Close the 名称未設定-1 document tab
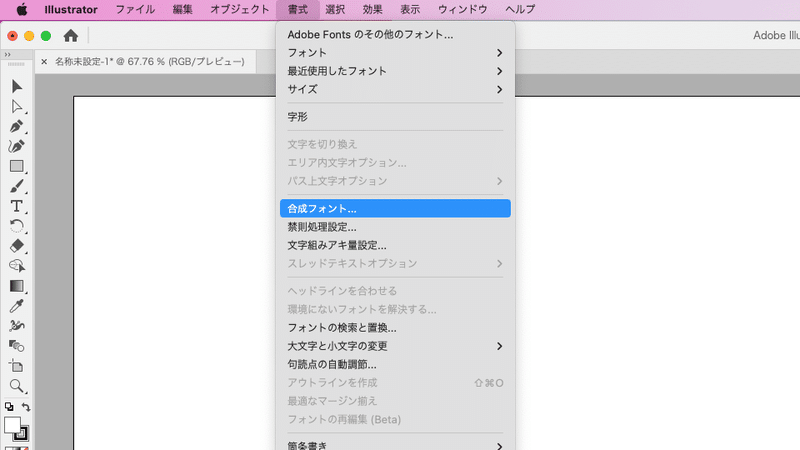The width and height of the screenshot is (800, 450). [x=44, y=62]
